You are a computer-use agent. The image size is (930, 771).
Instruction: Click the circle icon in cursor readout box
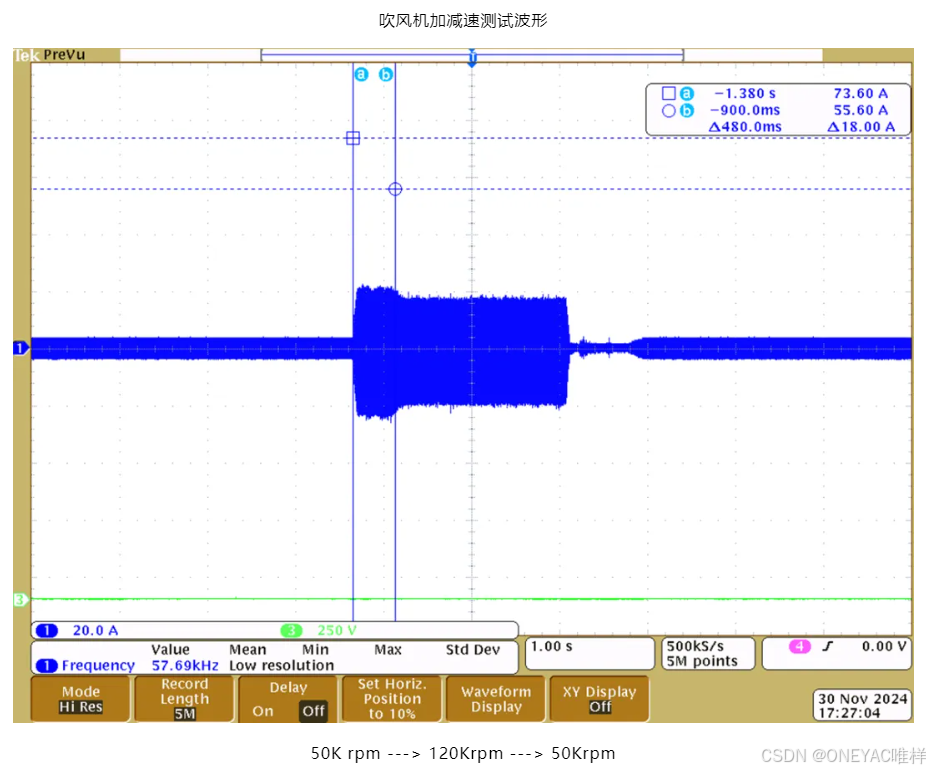pos(668,110)
